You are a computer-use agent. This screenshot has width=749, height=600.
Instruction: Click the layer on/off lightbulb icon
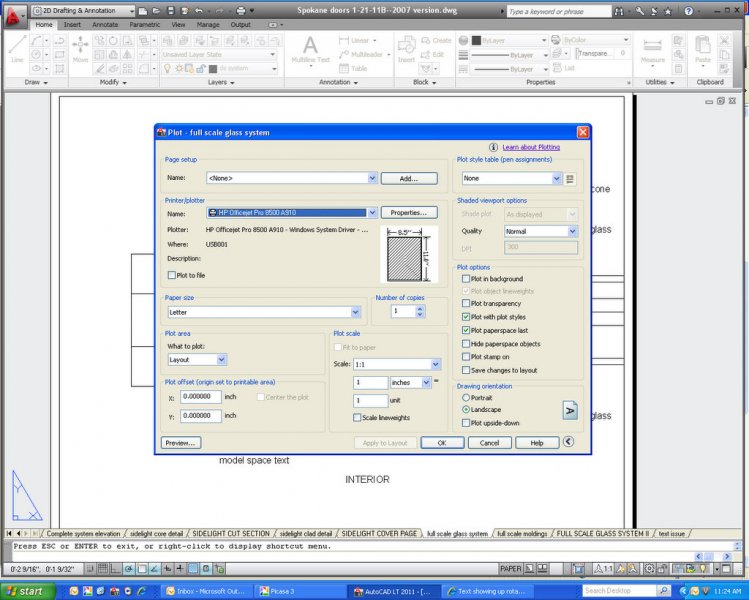(x=167, y=68)
